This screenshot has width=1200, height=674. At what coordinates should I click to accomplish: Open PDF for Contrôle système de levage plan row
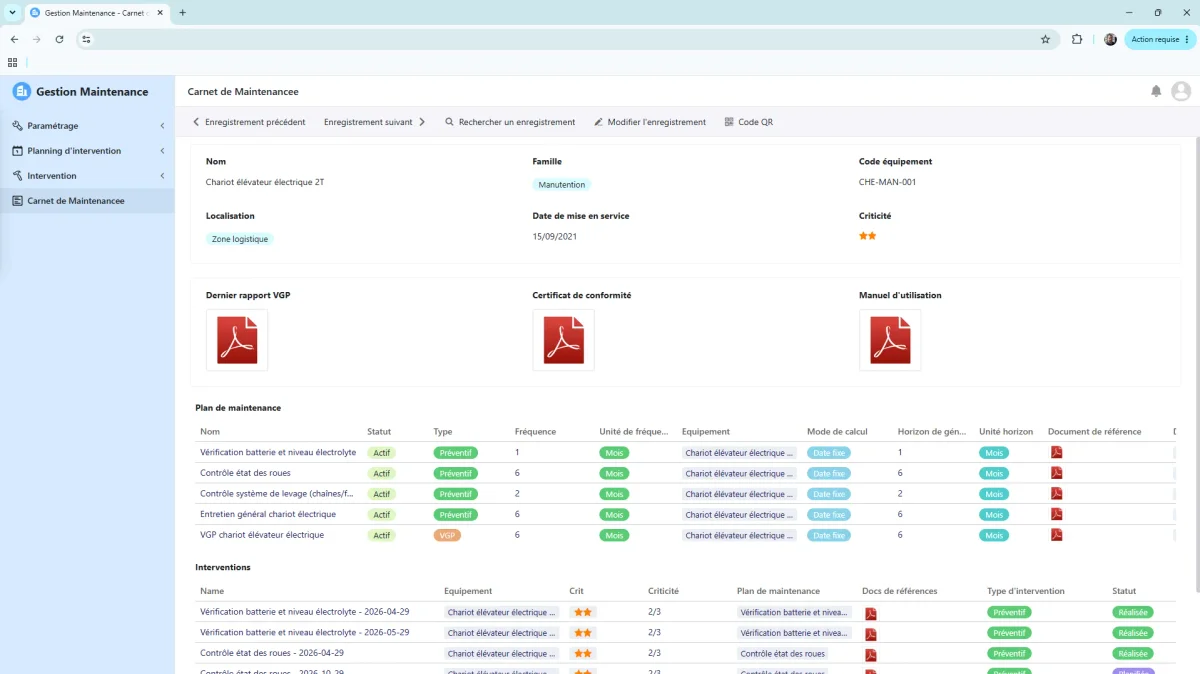1057,494
